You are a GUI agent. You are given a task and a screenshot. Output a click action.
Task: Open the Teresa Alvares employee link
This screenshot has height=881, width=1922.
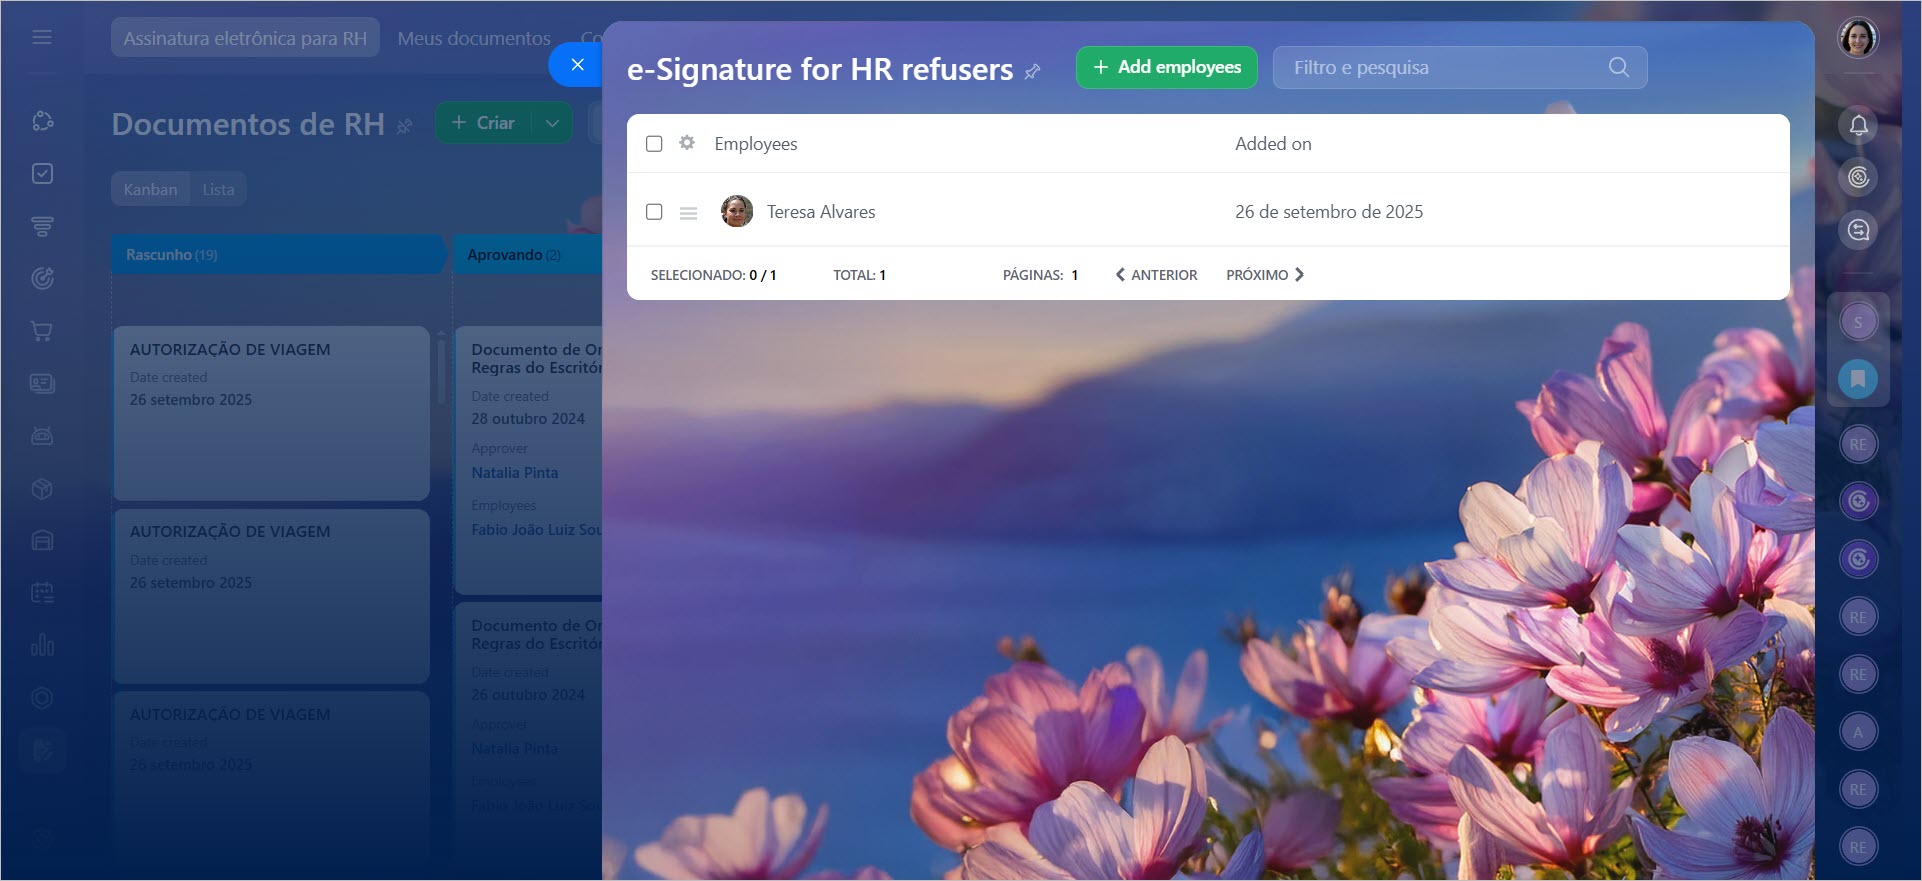click(821, 212)
